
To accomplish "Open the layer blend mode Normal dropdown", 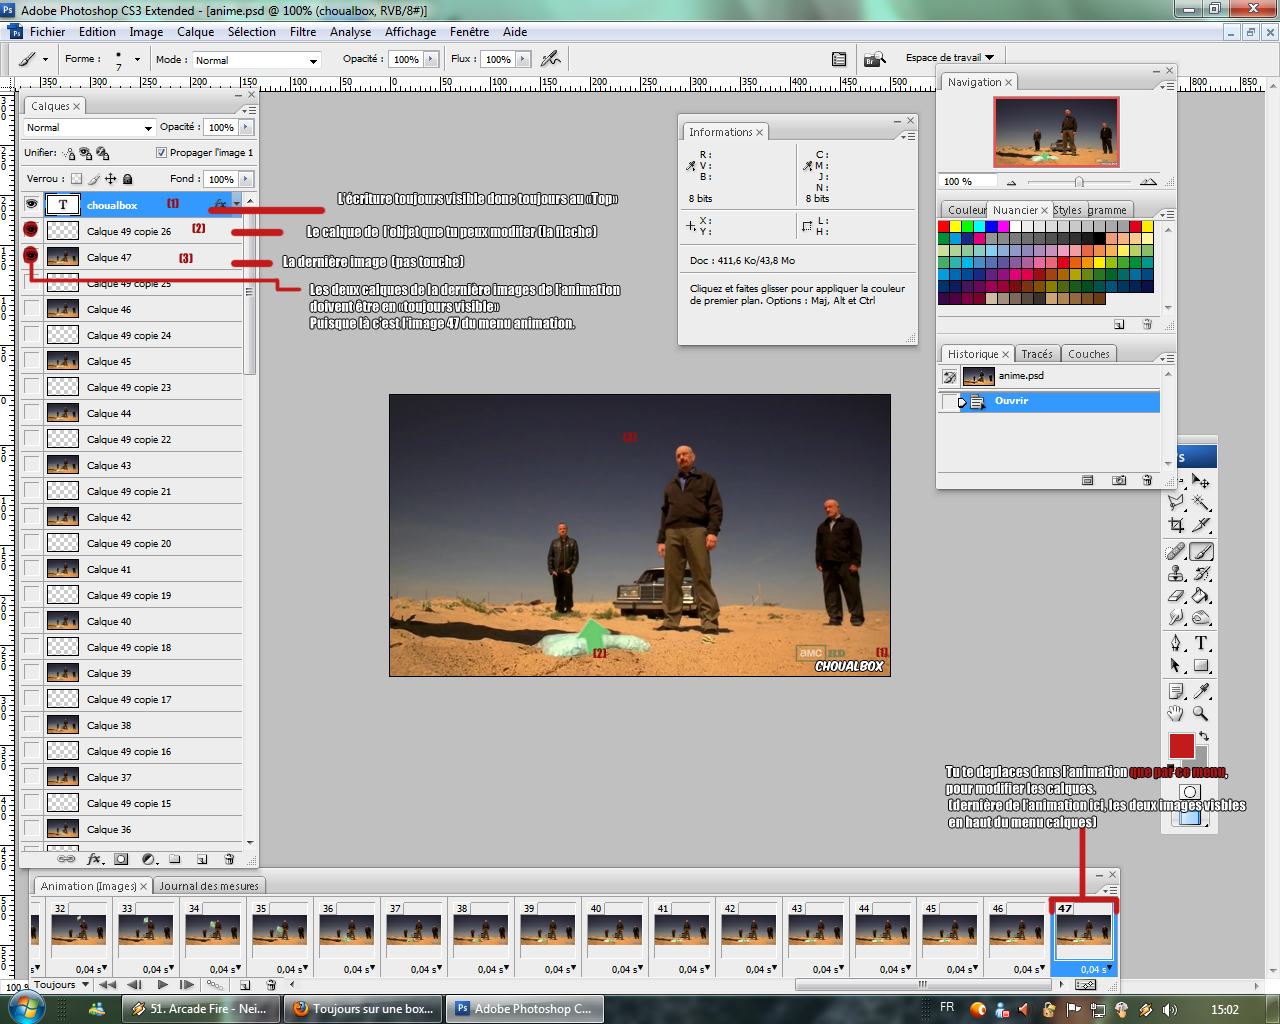I will tap(89, 128).
